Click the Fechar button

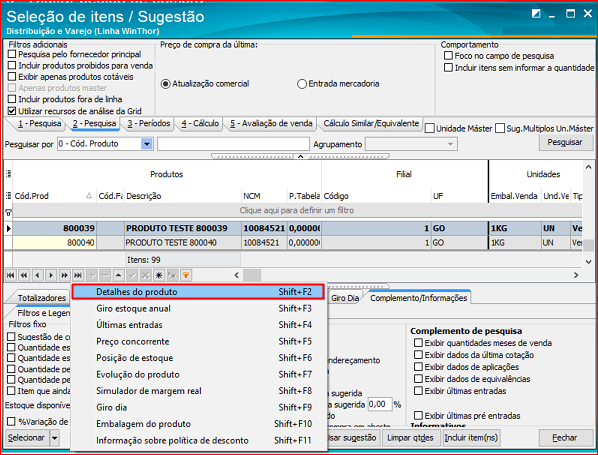[565, 438]
